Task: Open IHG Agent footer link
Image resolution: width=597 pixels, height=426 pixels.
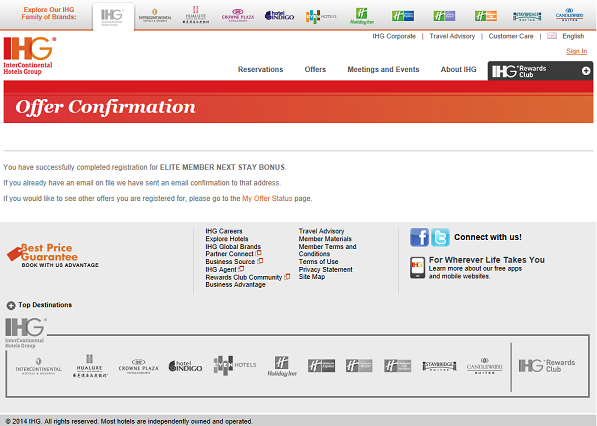Action: click(x=221, y=269)
